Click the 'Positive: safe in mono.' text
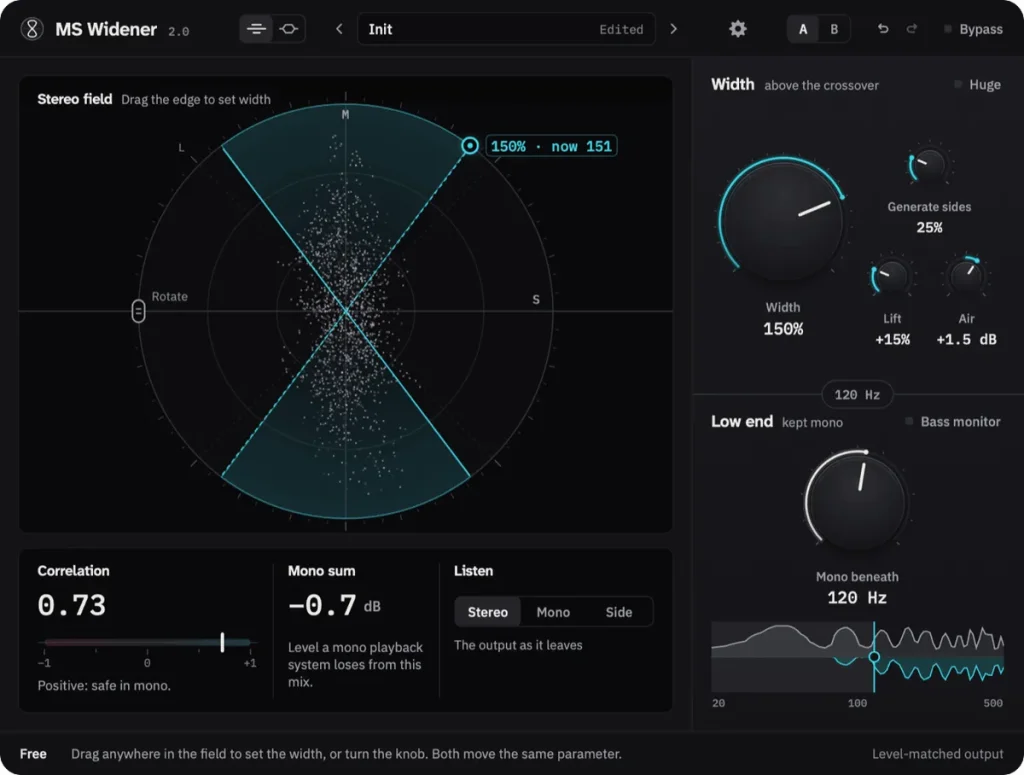Viewport: 1024px width, 775px height. pyautogui.click(x=104, y=686)
